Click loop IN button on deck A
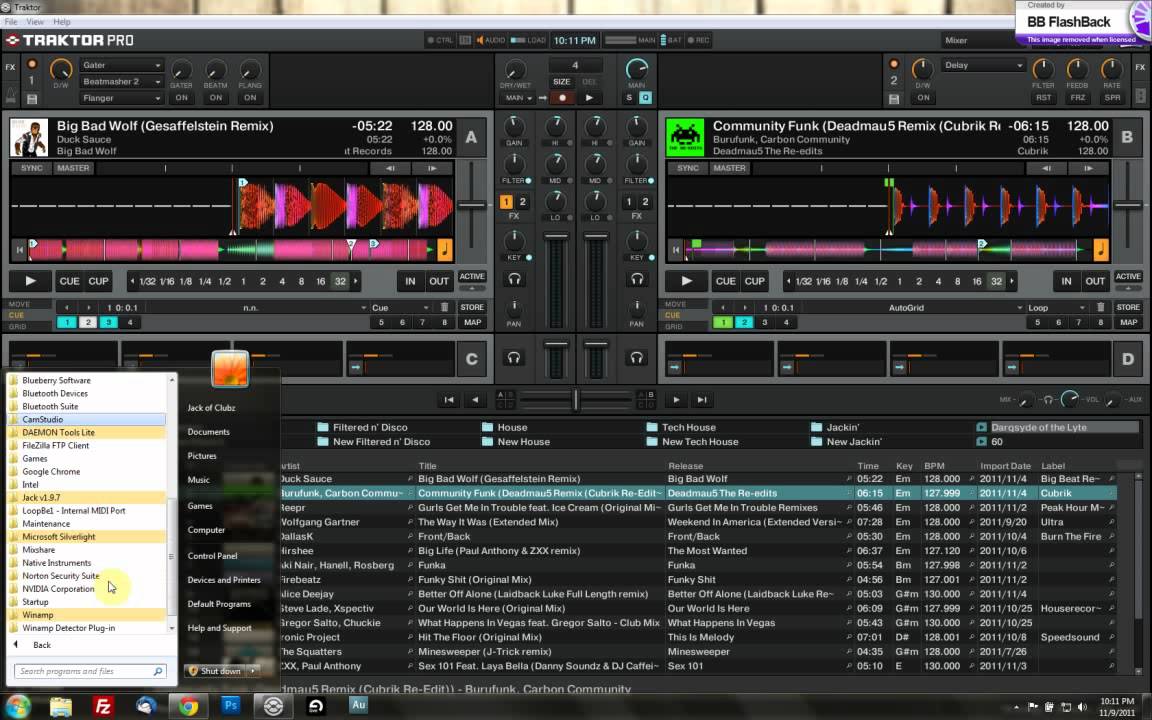Viewport: 1152px width, 720px height. [x=410, y=281]
